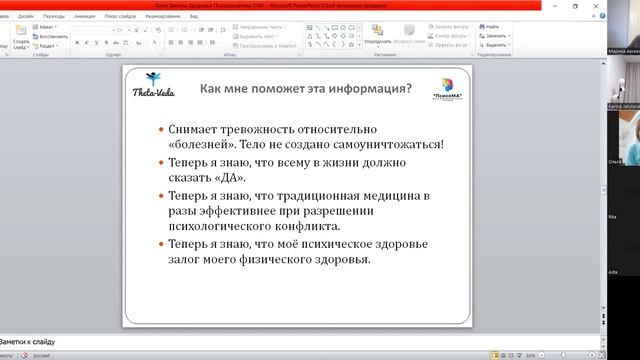Open the Change Case (Aa) menu
The image size is (640, 360).
[139, 42]
